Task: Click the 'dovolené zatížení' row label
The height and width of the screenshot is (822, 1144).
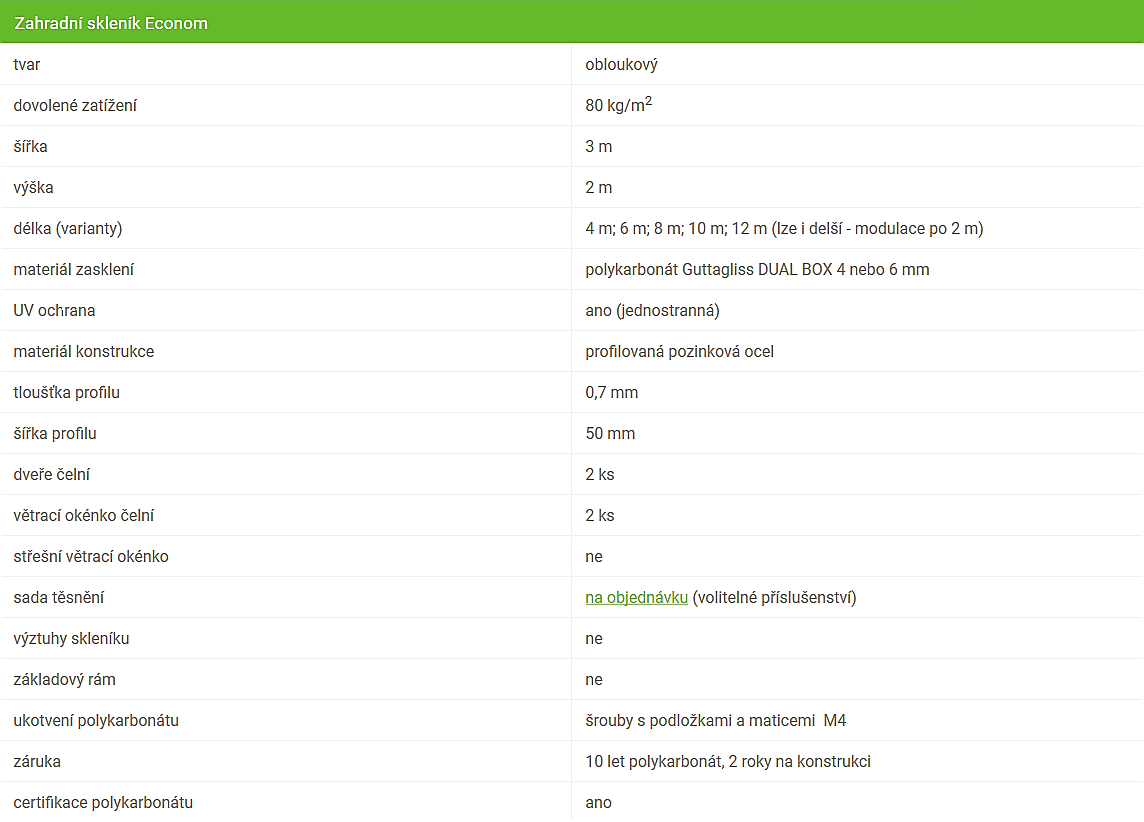Action: tap(75, 106)
